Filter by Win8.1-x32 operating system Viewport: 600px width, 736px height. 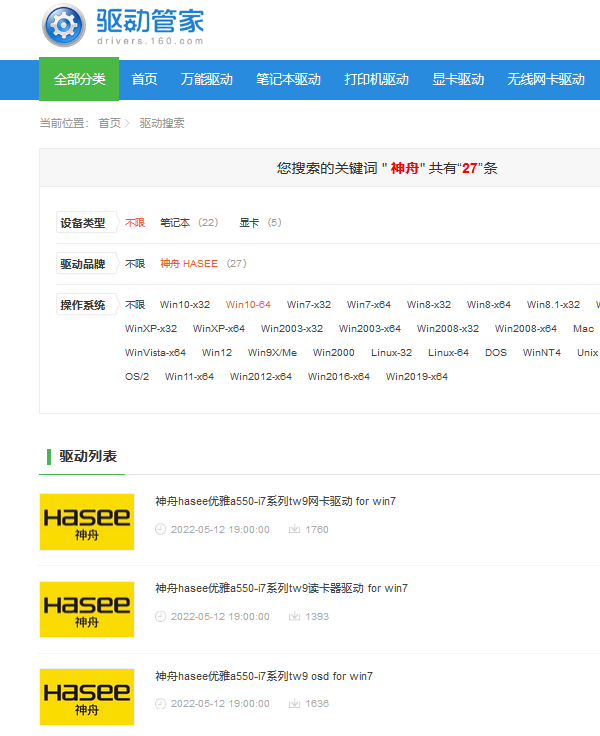pyautogui.click(x=553, y=305)
